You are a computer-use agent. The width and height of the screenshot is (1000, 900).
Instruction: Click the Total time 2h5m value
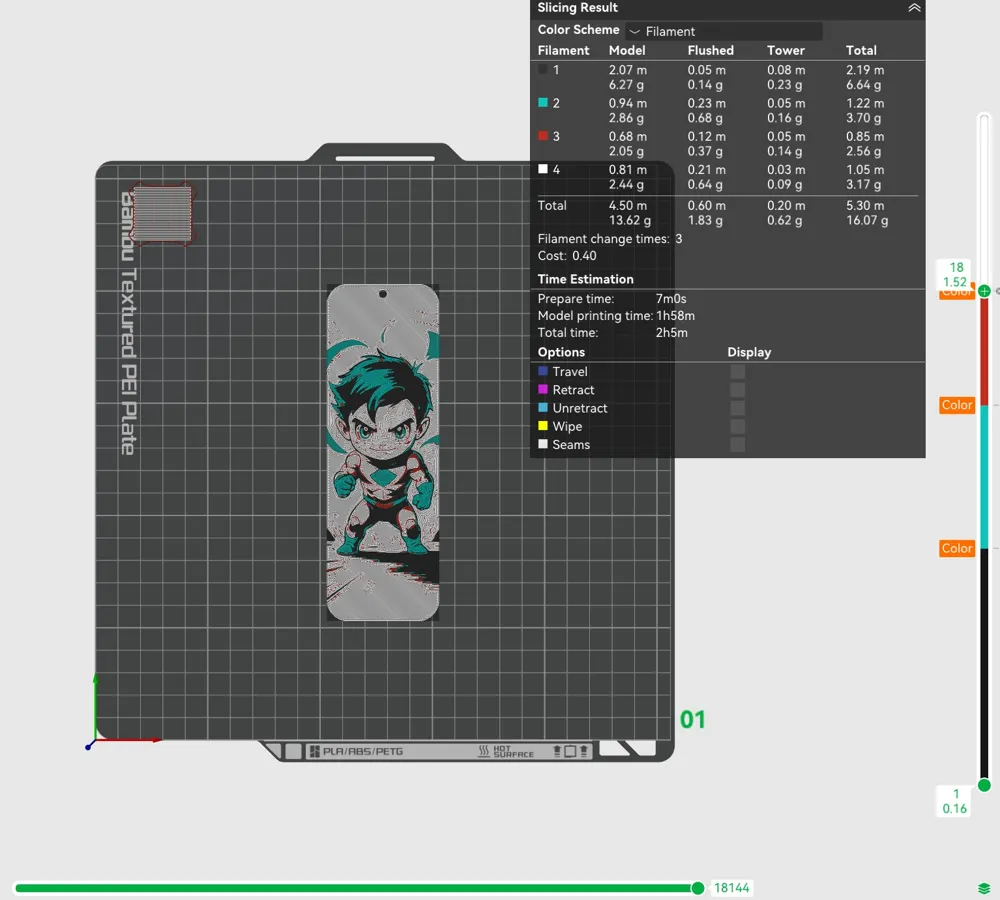click(672, 332)
